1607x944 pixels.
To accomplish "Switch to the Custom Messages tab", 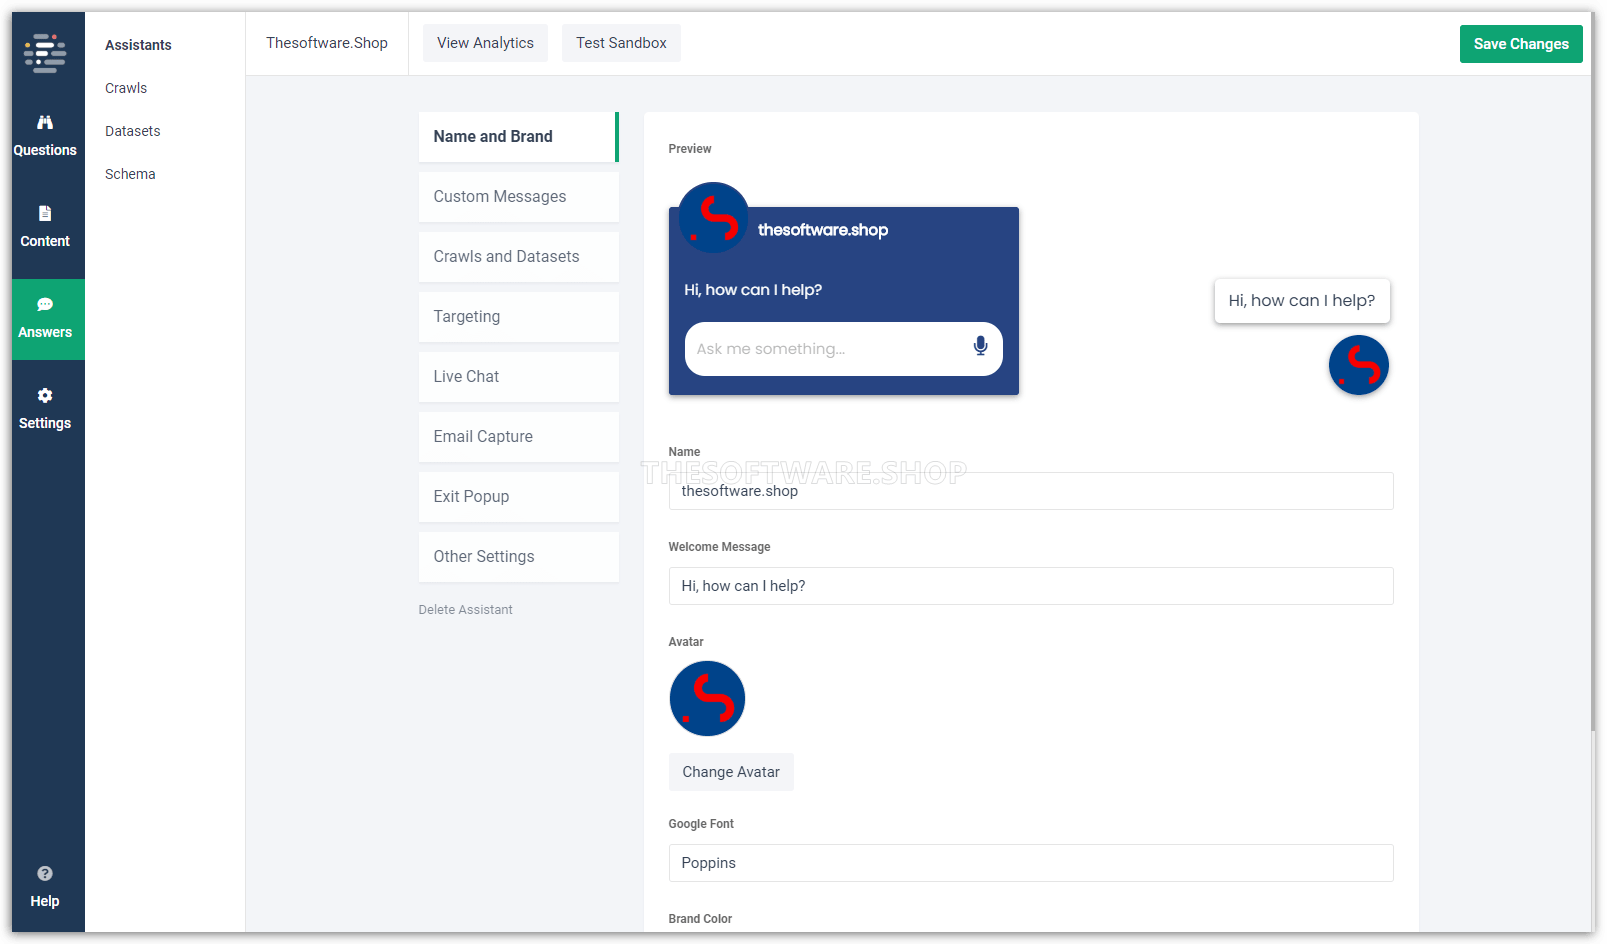I will tap(518, 197).
